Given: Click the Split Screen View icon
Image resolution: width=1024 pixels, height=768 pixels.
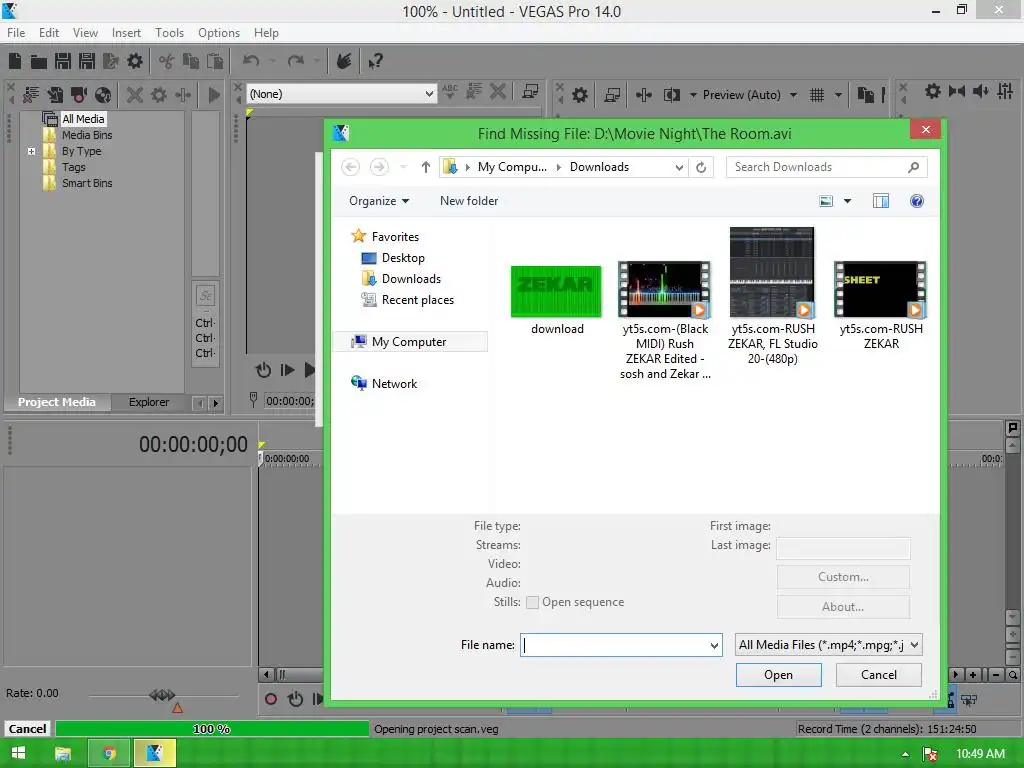Looking at the screenshot, I should click(672, 95).
